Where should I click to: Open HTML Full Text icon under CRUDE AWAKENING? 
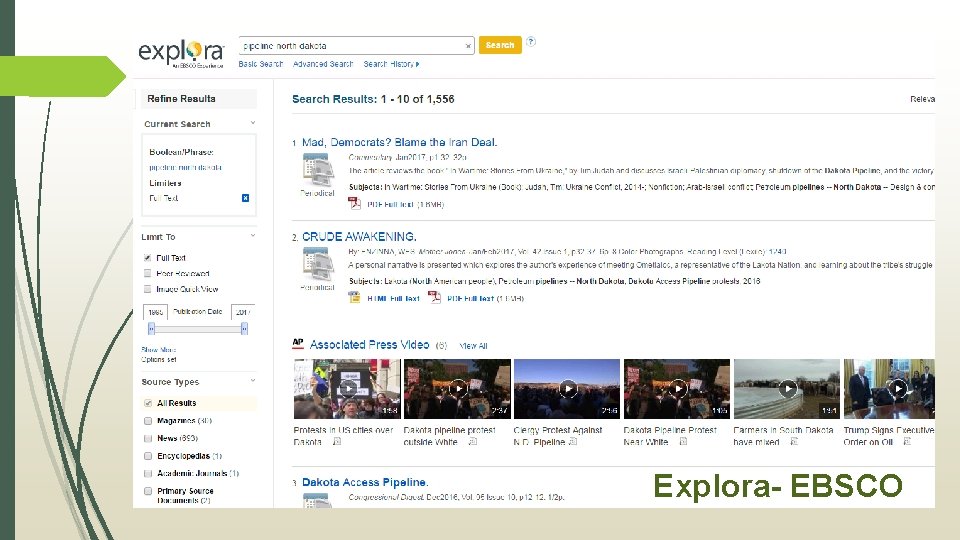pyautogui.click(x=354, y=298)
